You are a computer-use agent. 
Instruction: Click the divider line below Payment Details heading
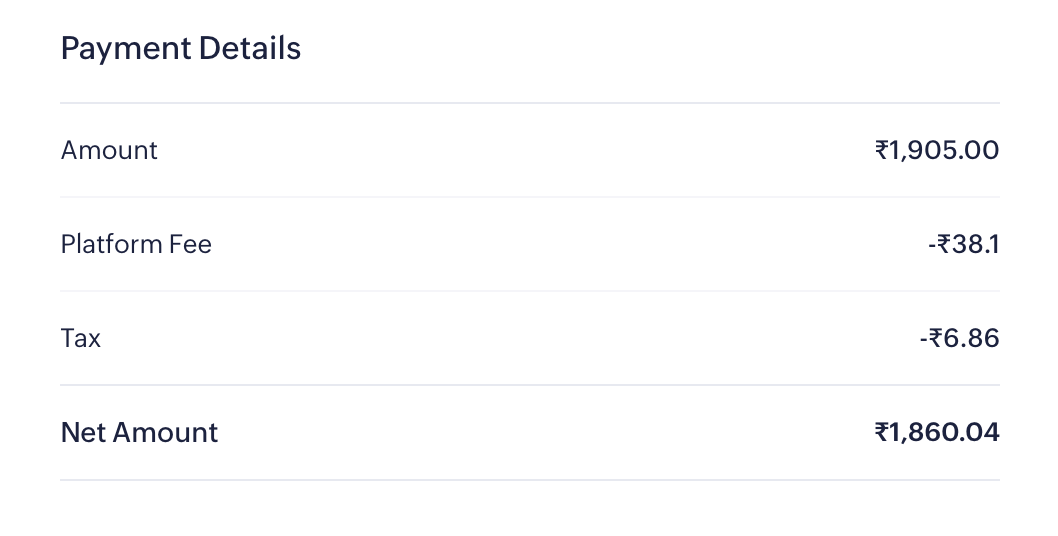click(529, 103)
